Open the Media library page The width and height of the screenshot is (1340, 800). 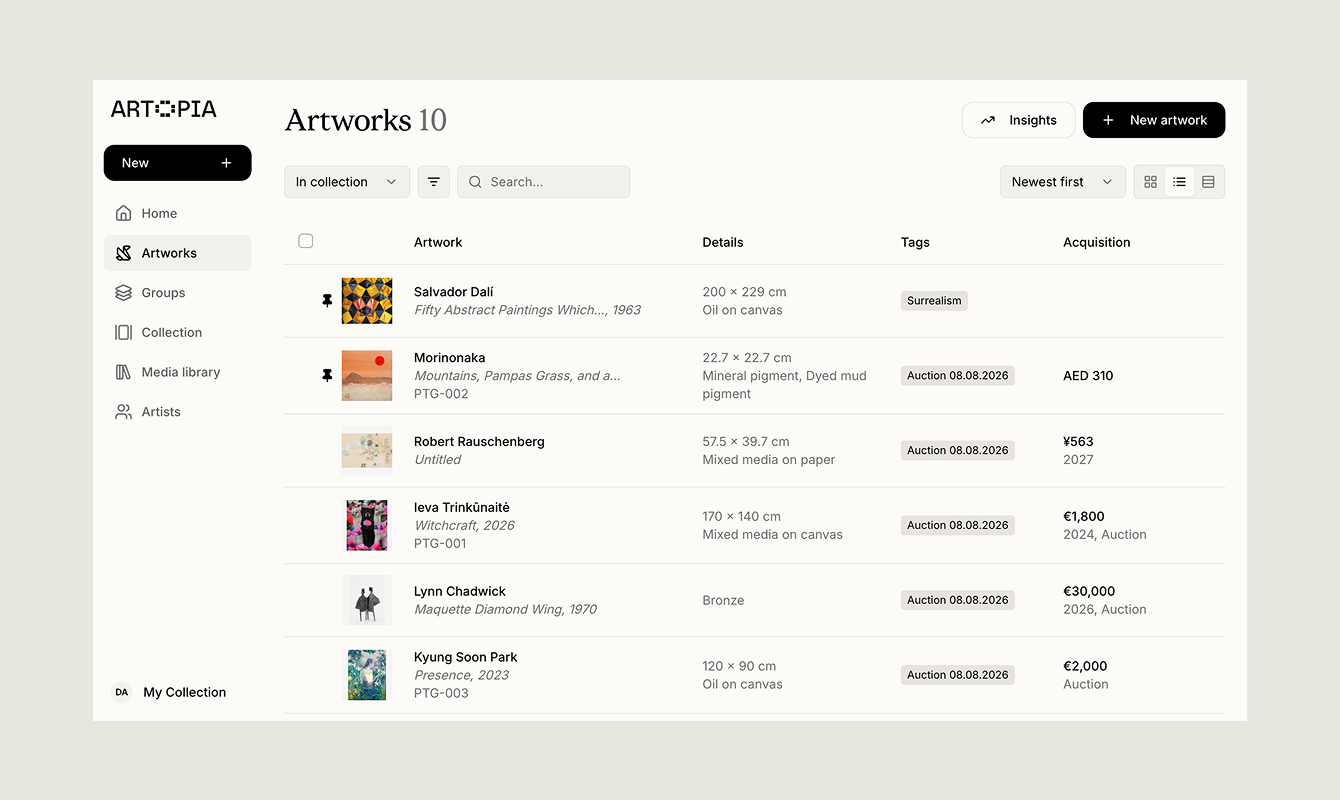pyautogui.click(x=177, y=372)
